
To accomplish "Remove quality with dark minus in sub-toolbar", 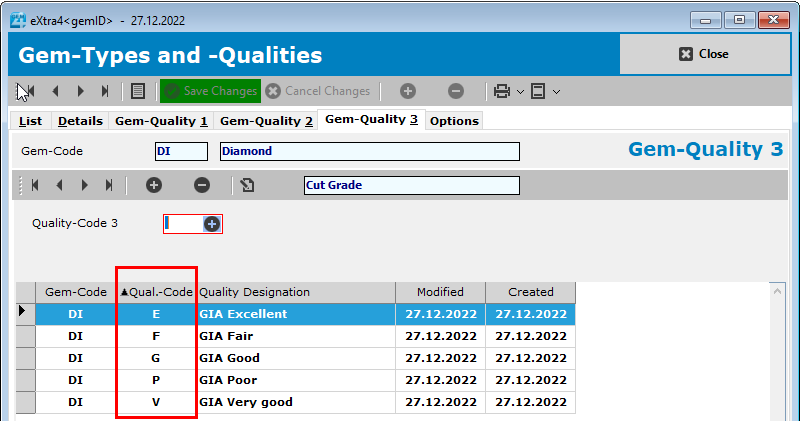I will [x=202, y=185].
